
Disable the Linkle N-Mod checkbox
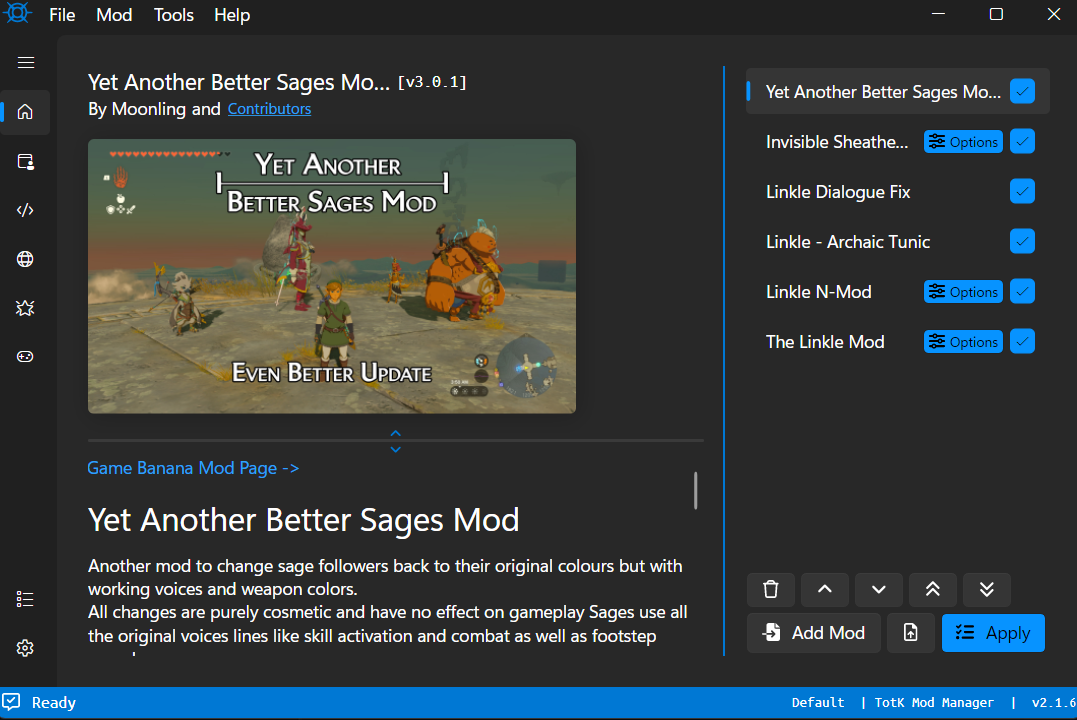coord(1023,291)
